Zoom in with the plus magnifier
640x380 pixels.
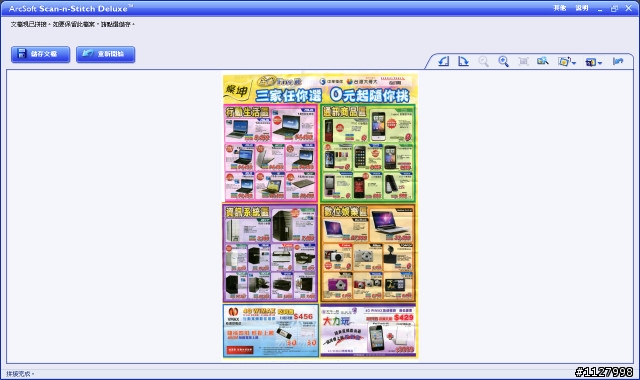point(503,62)
